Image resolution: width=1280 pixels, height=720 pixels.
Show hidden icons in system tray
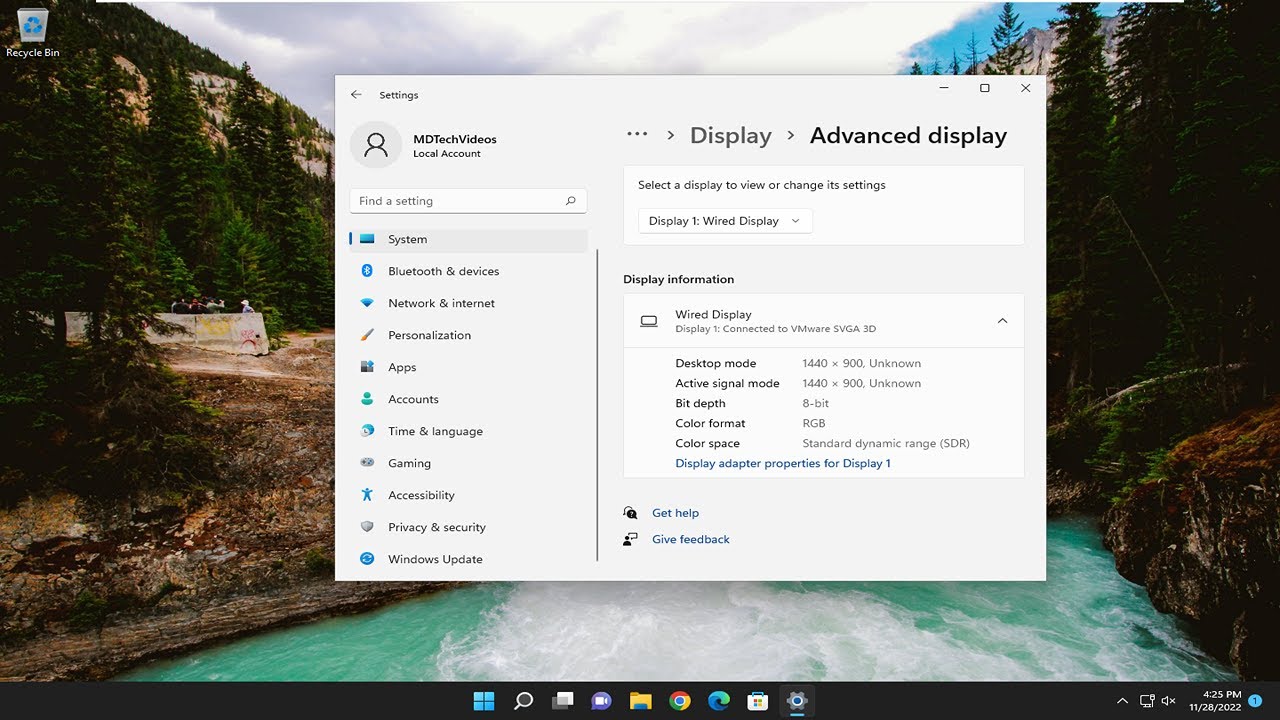(x=1122, y=701)
